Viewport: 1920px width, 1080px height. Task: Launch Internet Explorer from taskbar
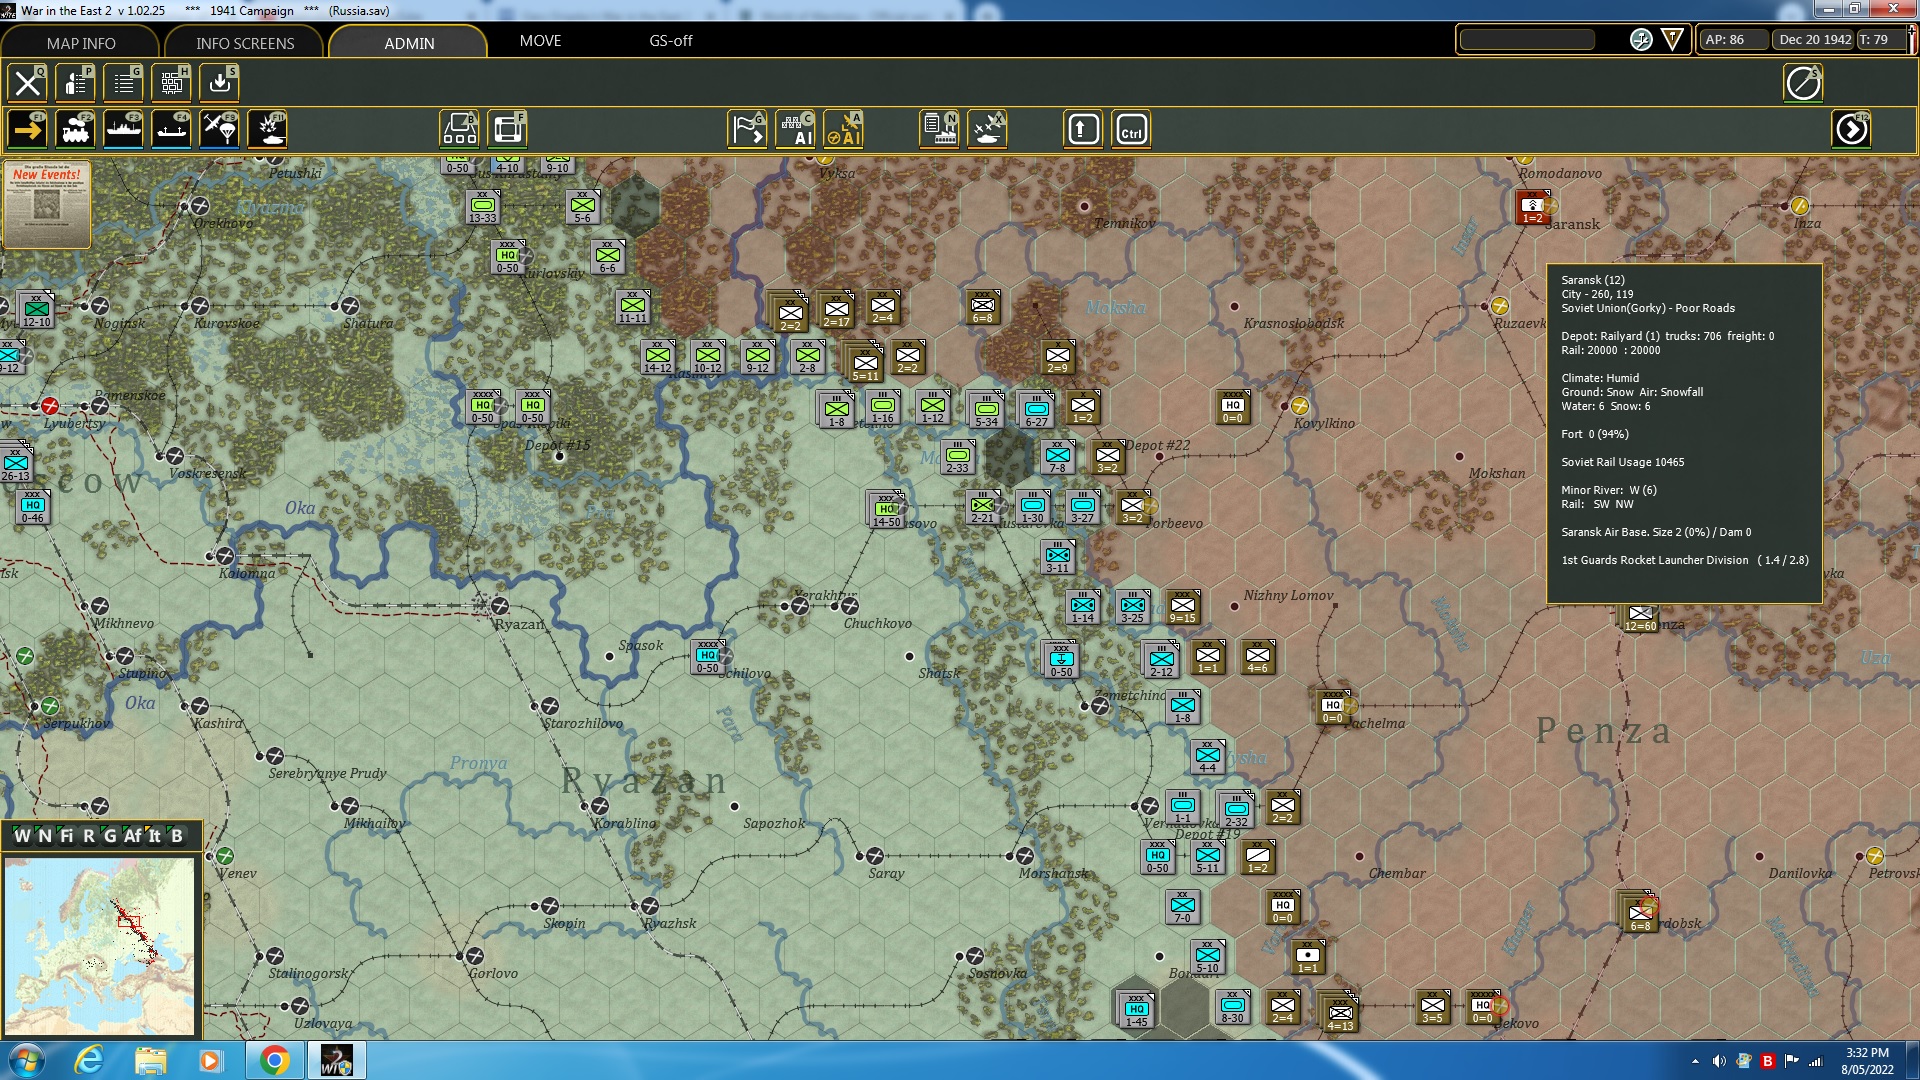tap(89, 1060)
